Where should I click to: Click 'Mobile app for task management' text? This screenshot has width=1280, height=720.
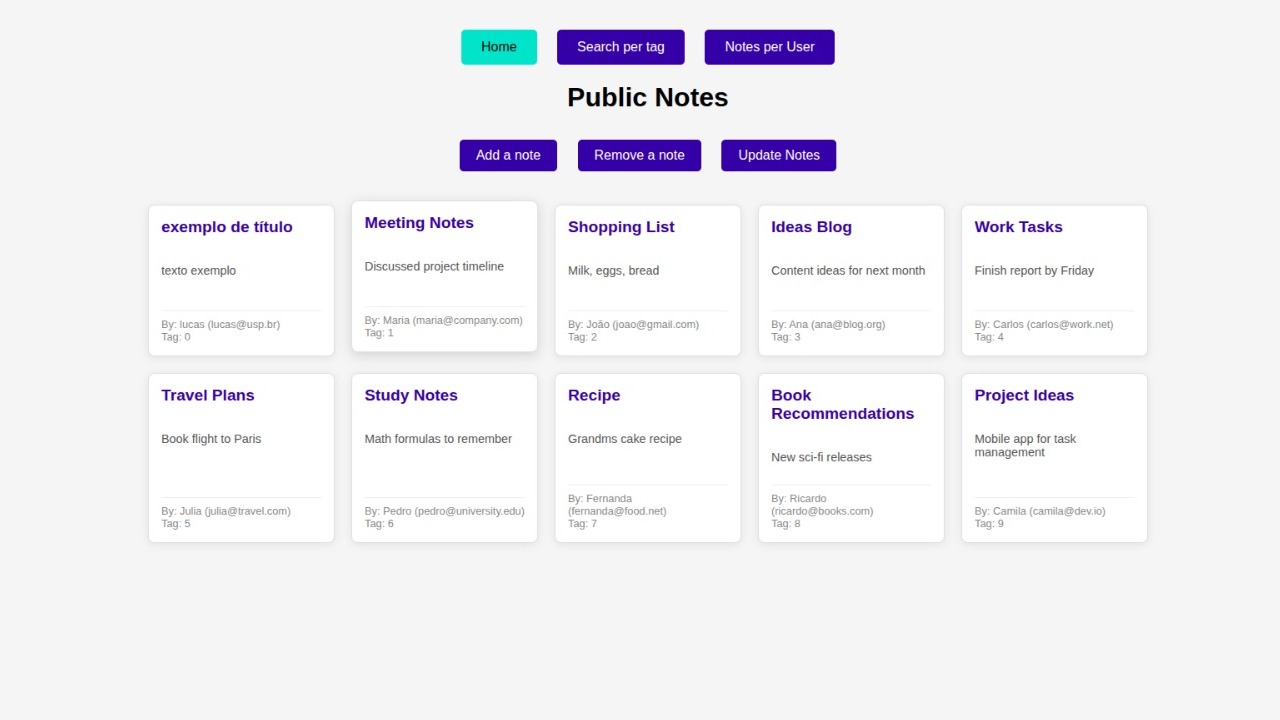click(1025, 446)
